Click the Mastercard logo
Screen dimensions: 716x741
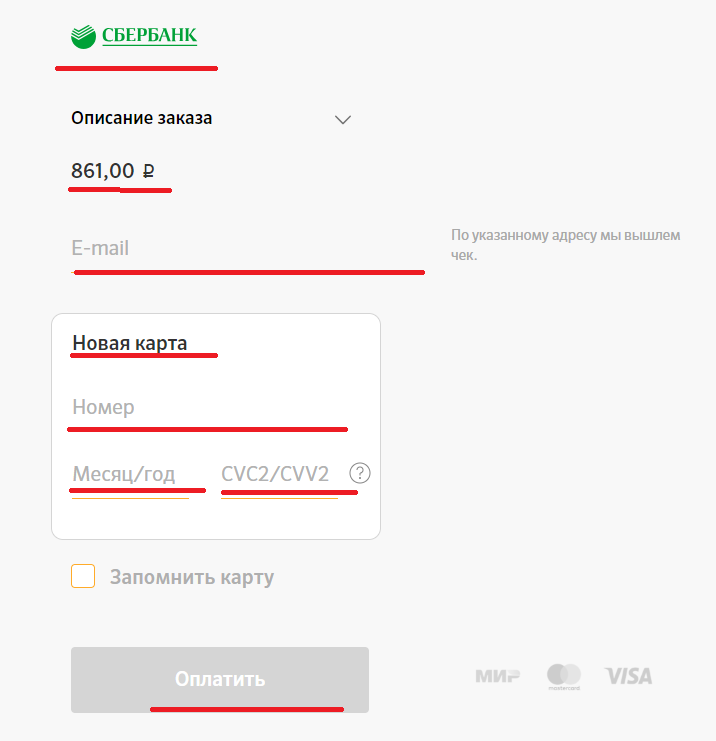pos(564,676)
